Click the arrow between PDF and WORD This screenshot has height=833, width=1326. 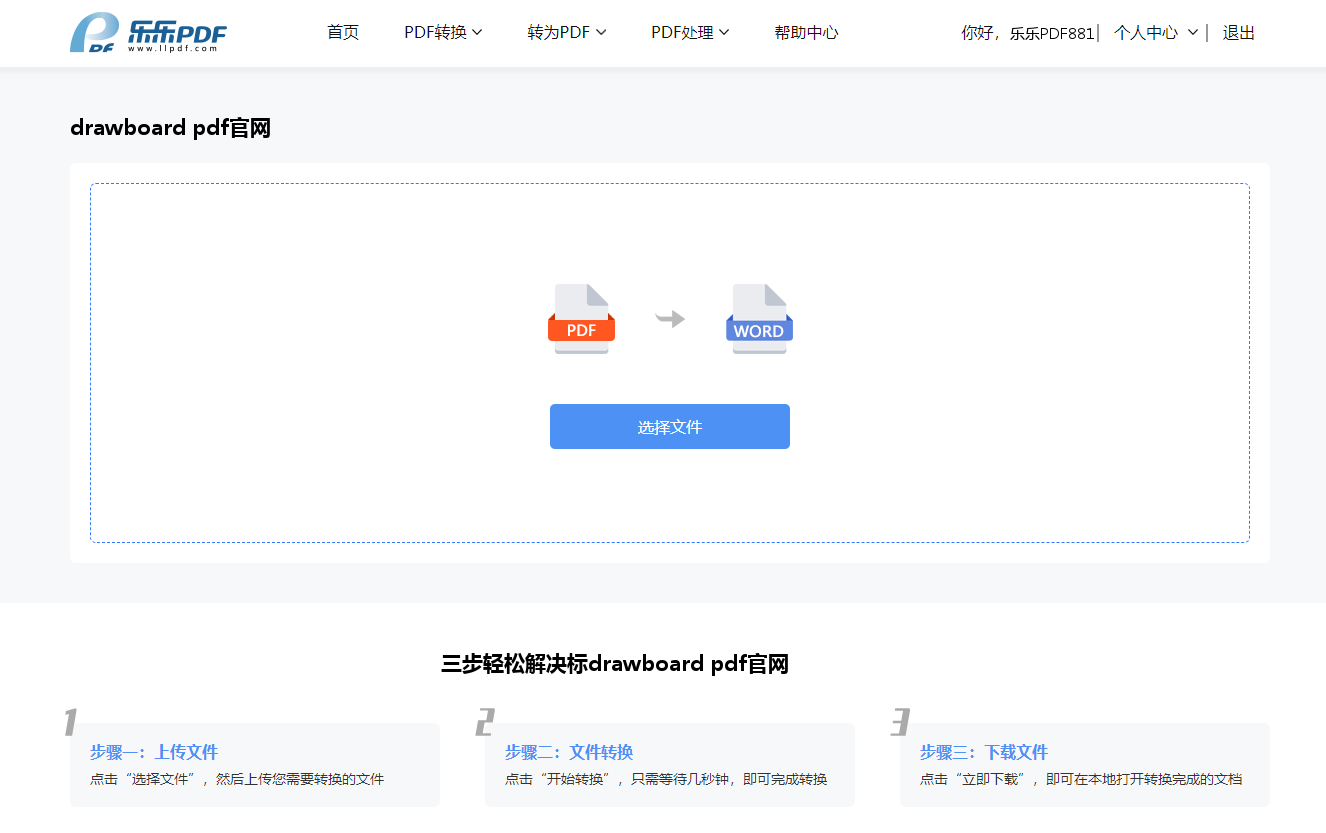[x=670, y=319]
